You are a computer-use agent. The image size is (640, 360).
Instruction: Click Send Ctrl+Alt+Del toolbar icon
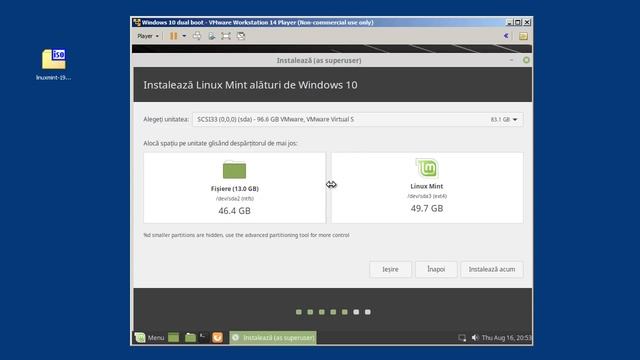197,36
